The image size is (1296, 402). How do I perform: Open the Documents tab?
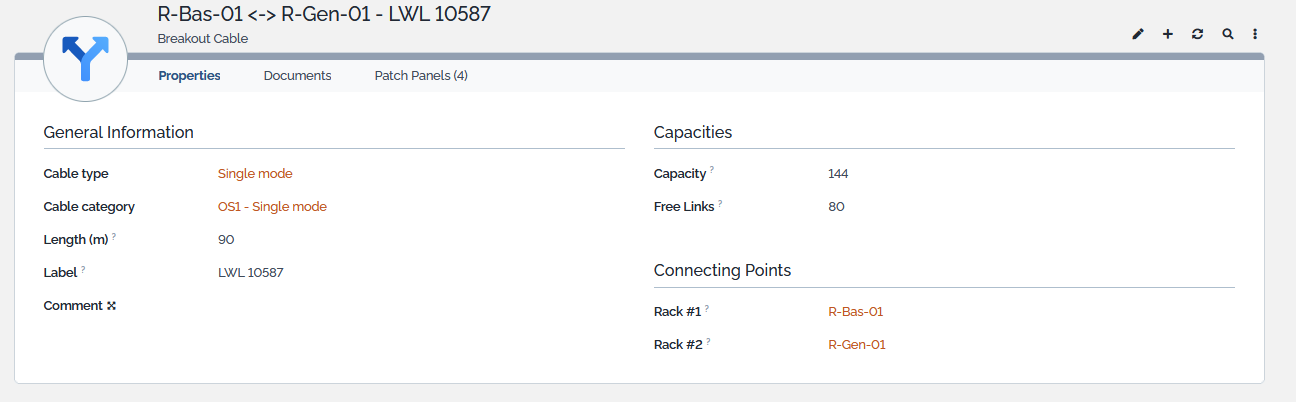297,75
